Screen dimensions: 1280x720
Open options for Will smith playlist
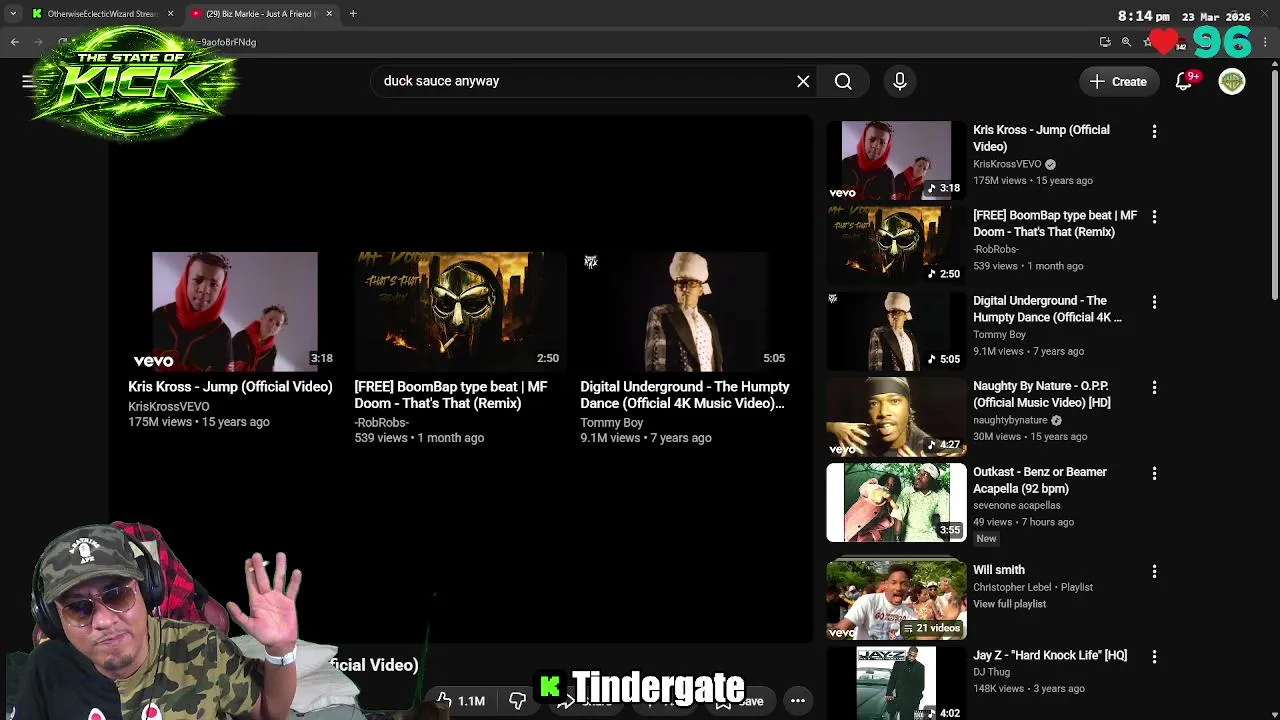pos(1154,571)
